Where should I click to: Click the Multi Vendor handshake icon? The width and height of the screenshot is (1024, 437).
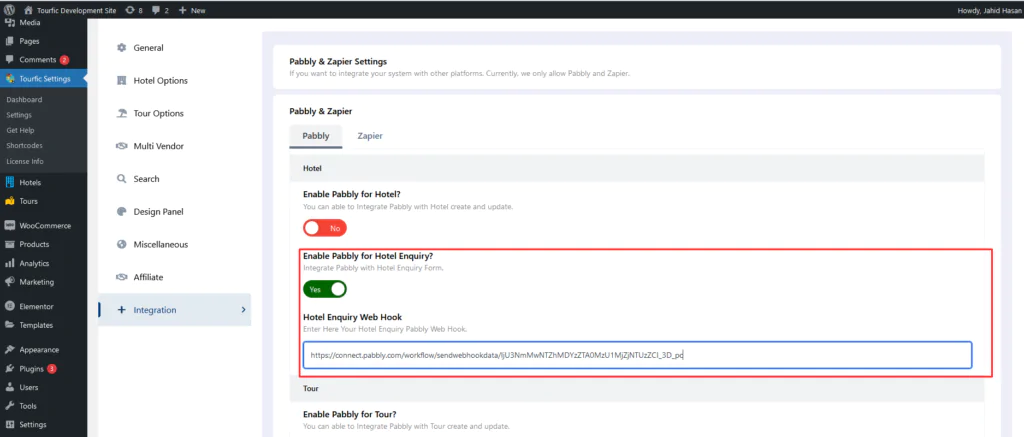click(x=121, y=146)
